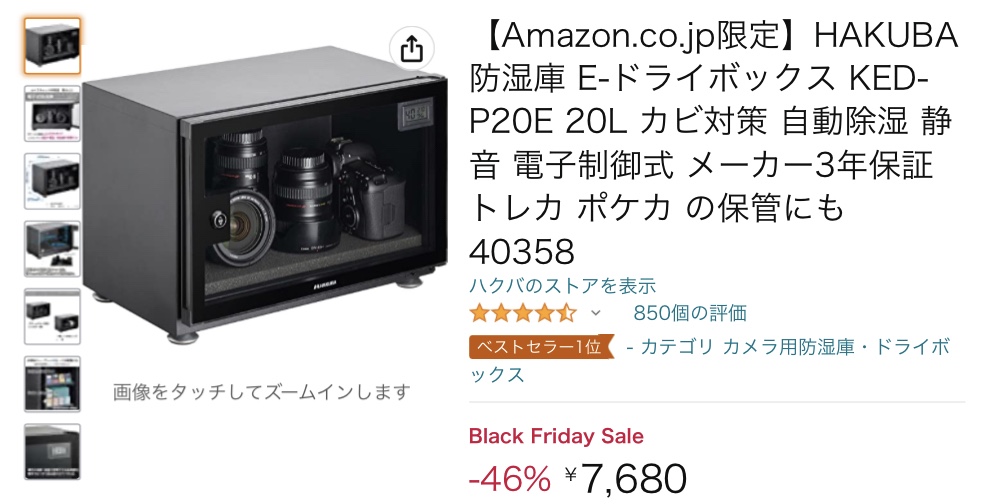Viewport: 998px width, 504px height.
Task: View the dimensions thumbnail, third in the list
Action: (x=53, y=181)
